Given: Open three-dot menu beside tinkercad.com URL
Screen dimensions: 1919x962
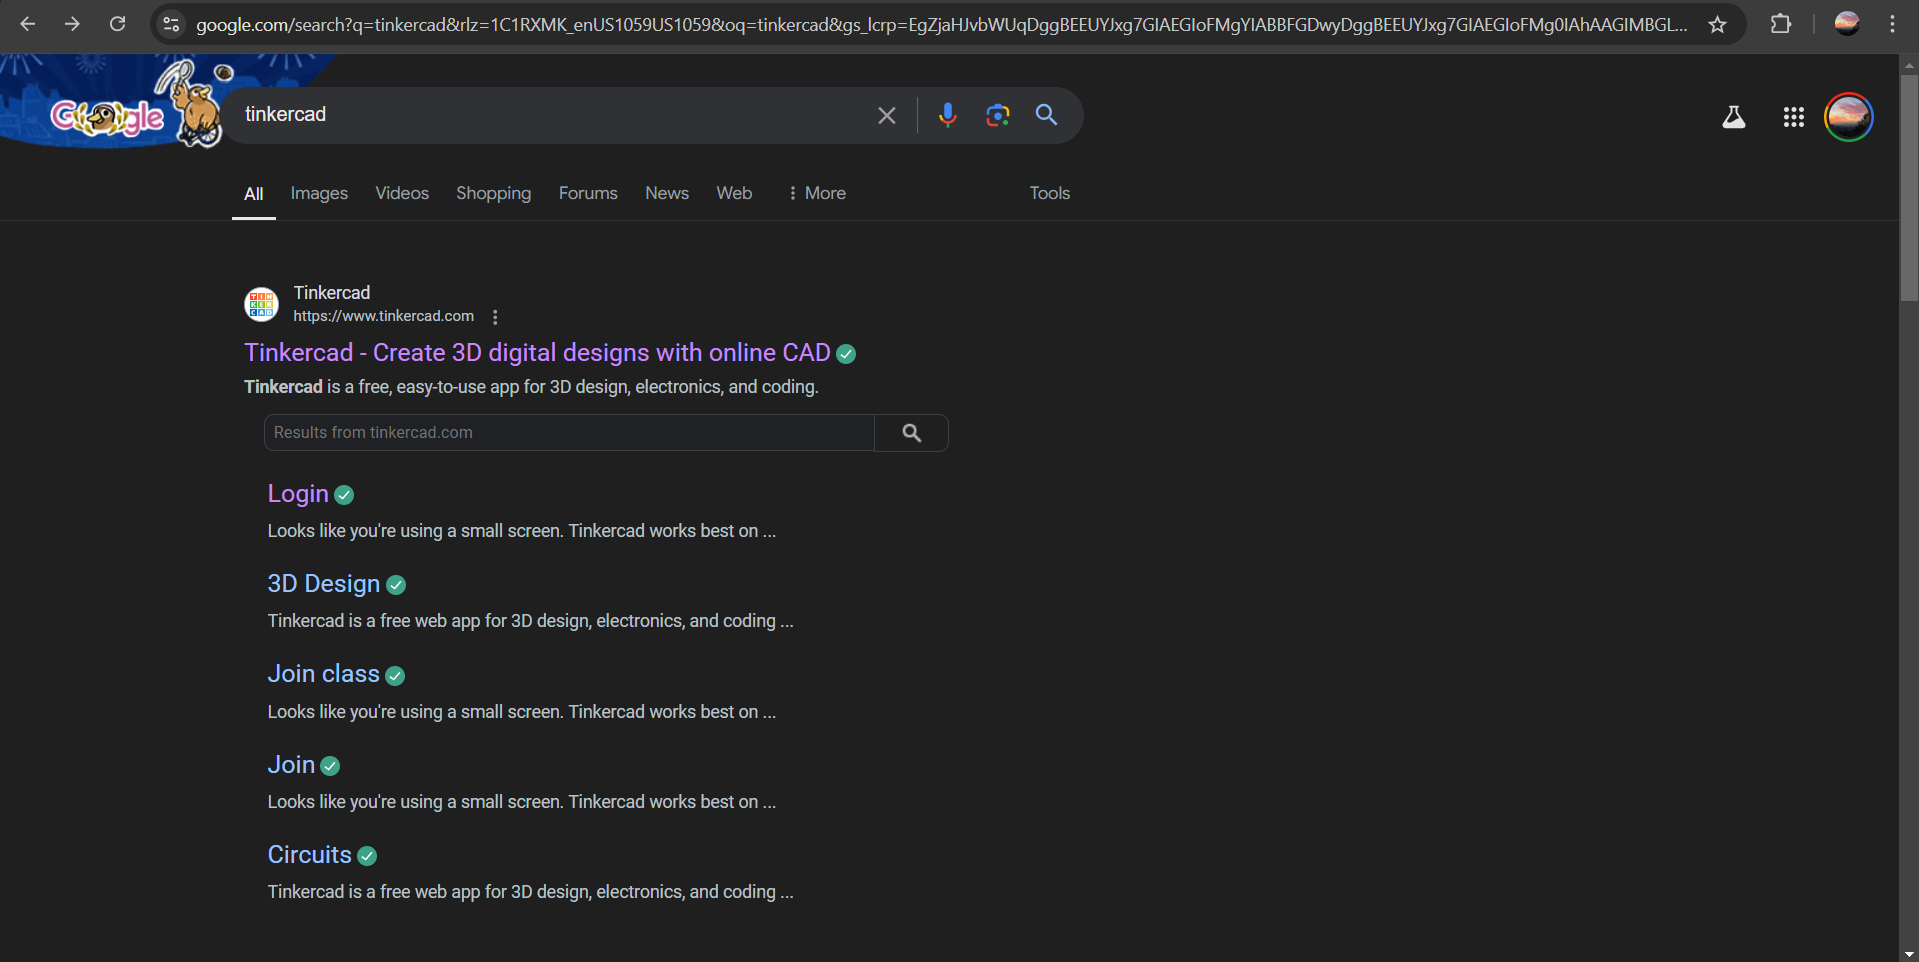Looking at the screenshot, I should point(495,317).
